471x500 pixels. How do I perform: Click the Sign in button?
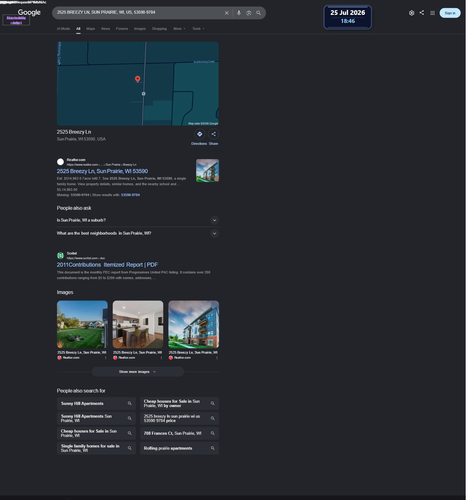[x=450, y=13]
